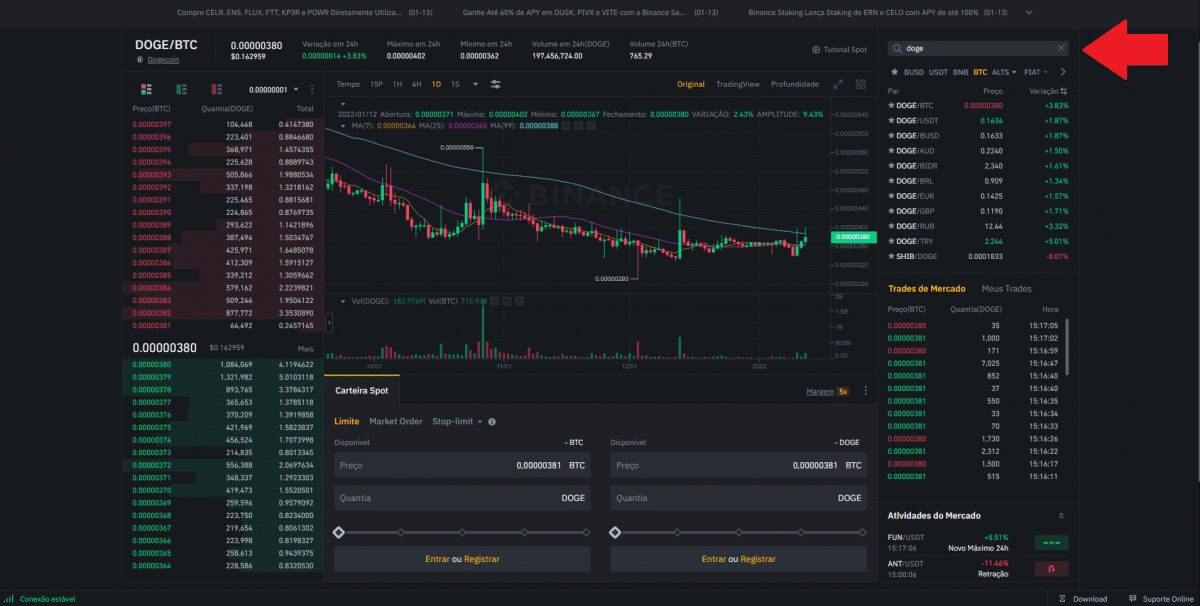Open chart indicator settings icon

click(496, 85)
